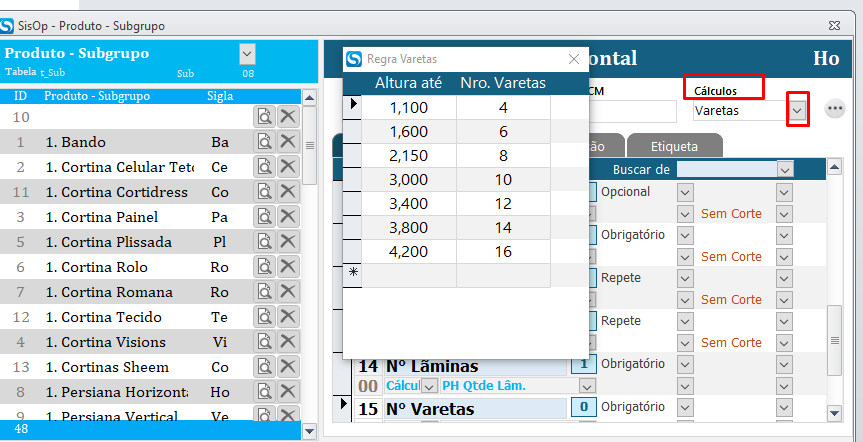
Task: Open search icon for the Bando row
Action: [x=264, y=142]
